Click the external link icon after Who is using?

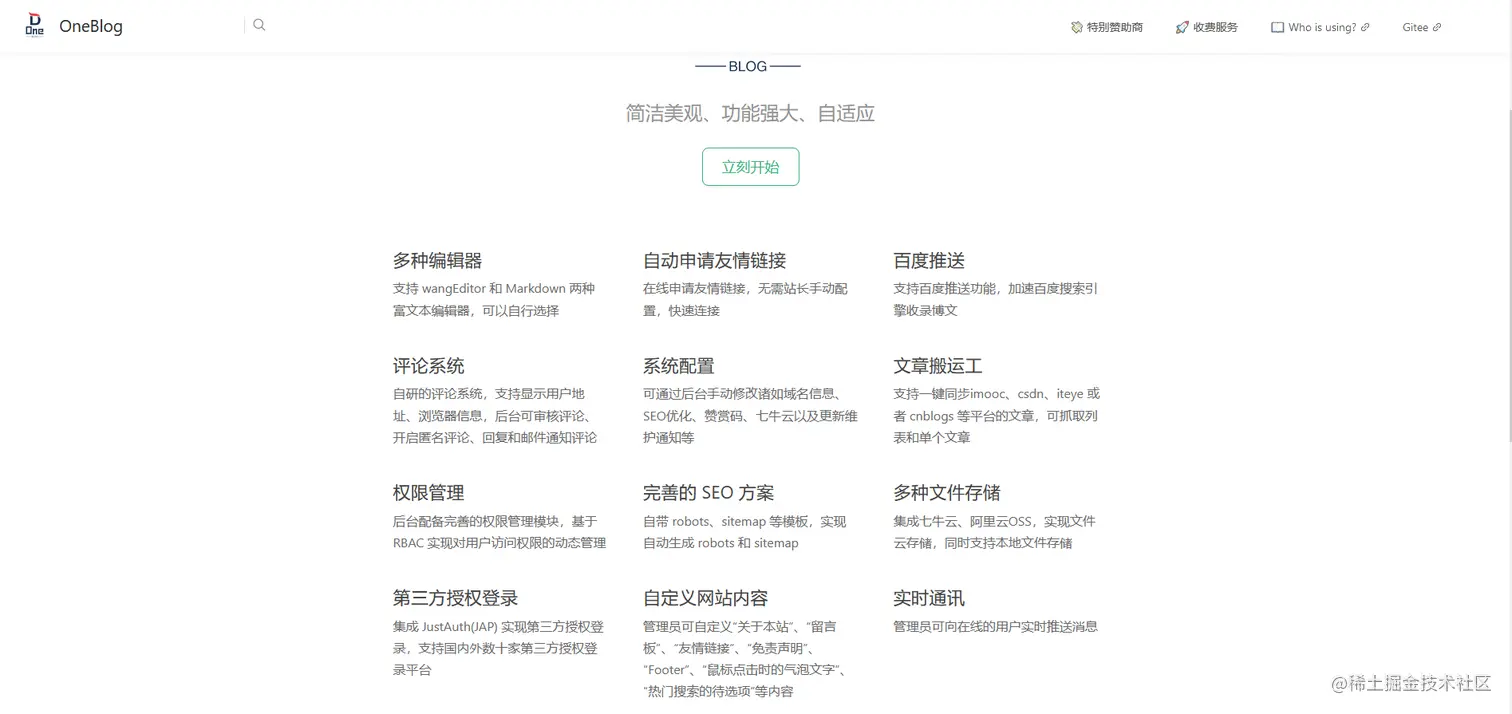pyautogui.click(x=1365, y=27)
